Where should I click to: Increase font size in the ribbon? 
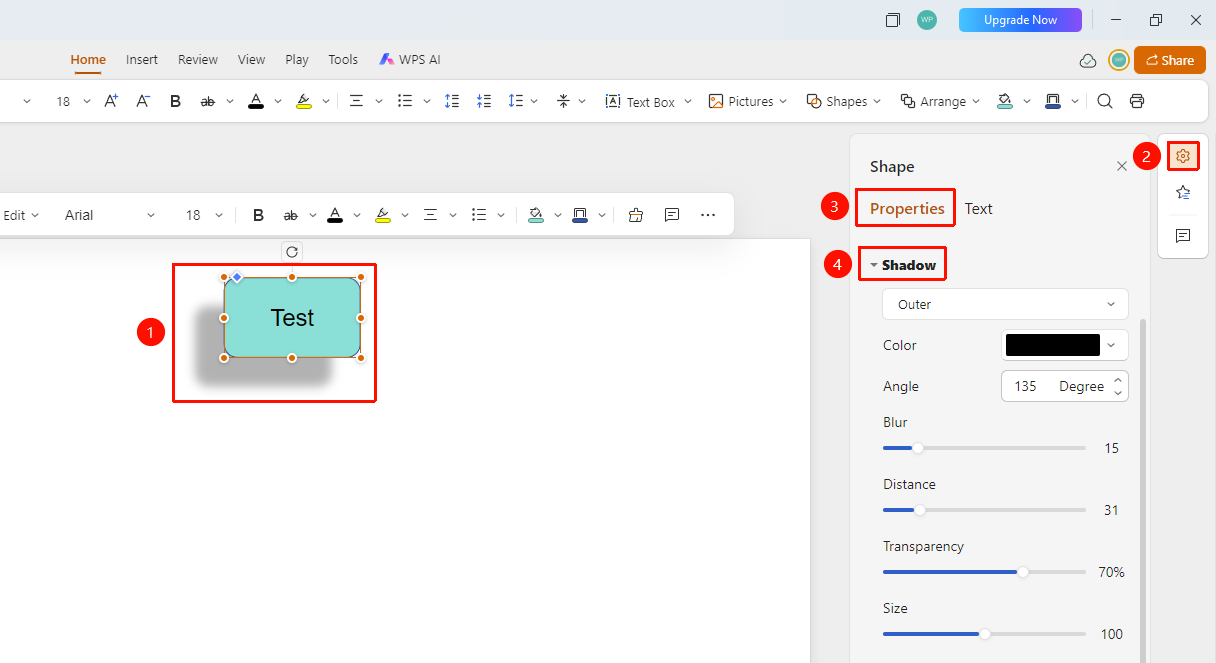click(111, 101)
